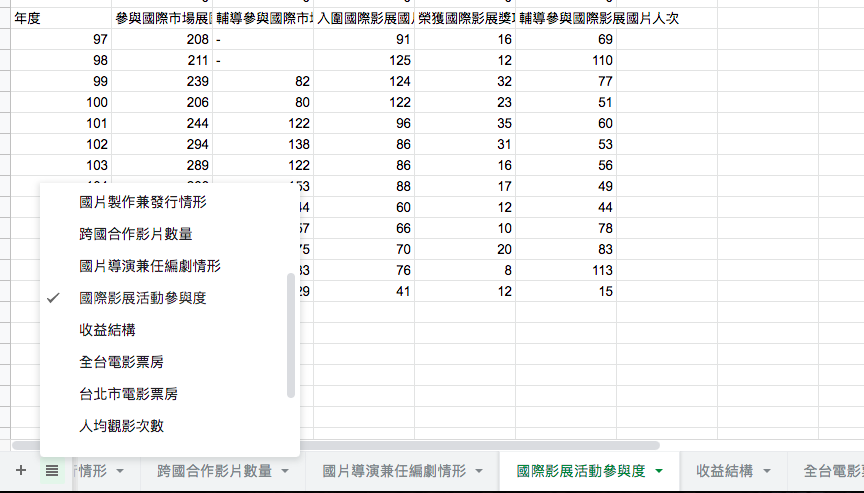Click the add sheet plus icon
Image resolution: width=864 pixels, height=493 pixels.
tap(20, 470)
